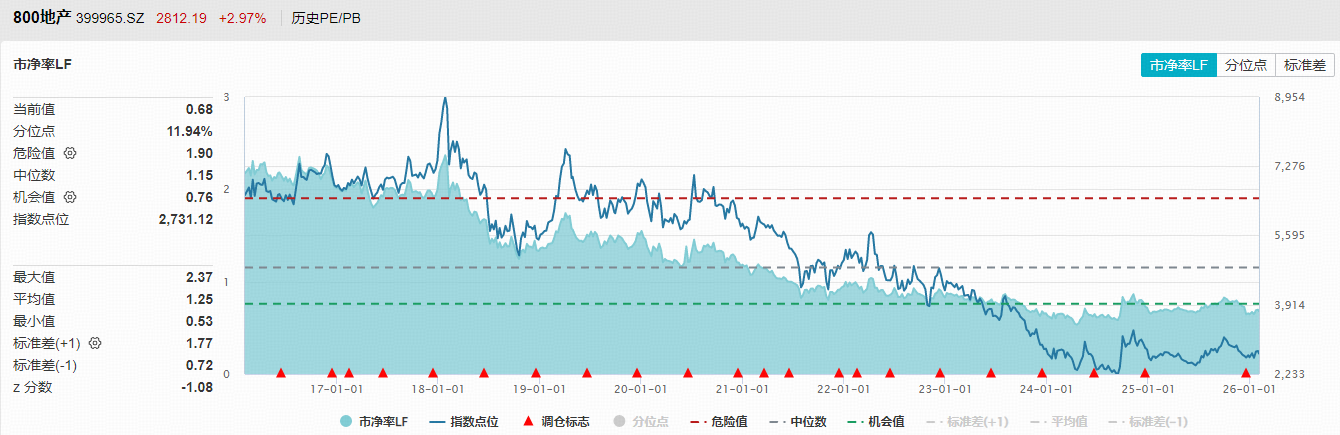
Task: Click the 调仓标志 red triangle legend icon
Action: point(529,422)
